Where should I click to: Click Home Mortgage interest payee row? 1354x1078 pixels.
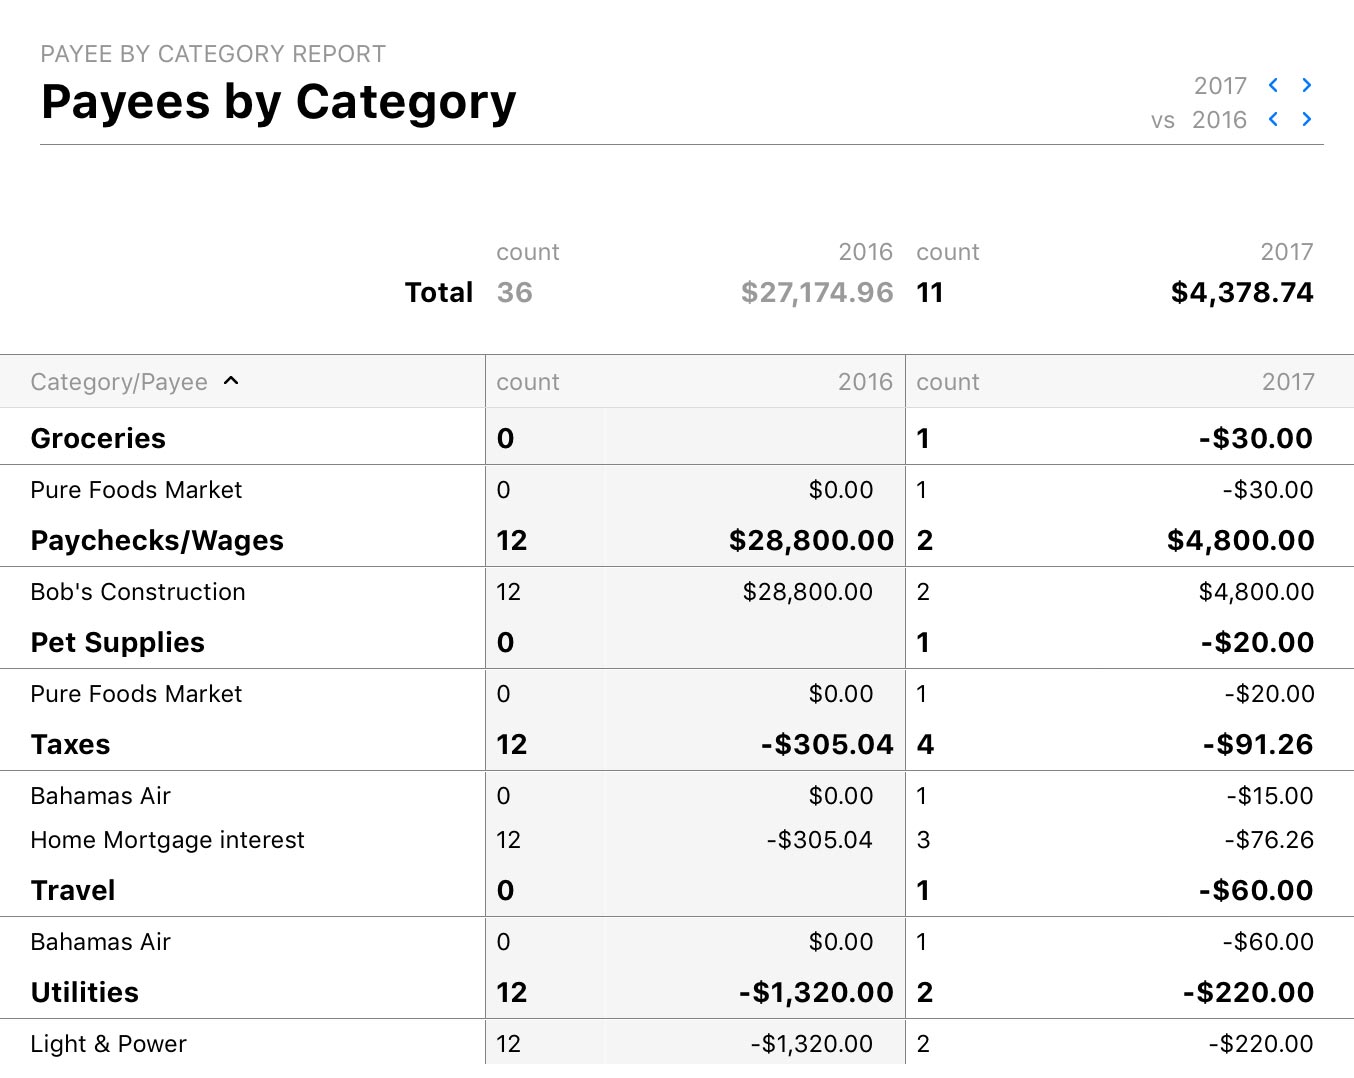tap(167, 840)
